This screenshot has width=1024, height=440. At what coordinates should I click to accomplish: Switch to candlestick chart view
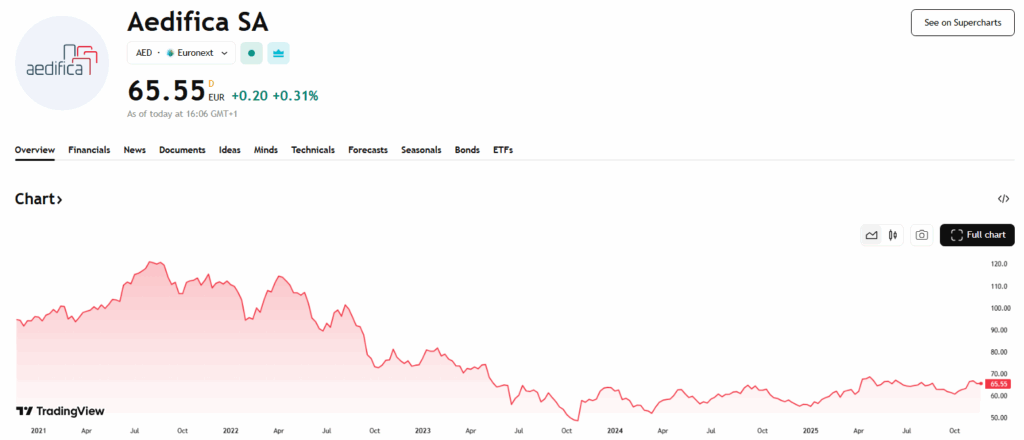click(x=893, y=235)
